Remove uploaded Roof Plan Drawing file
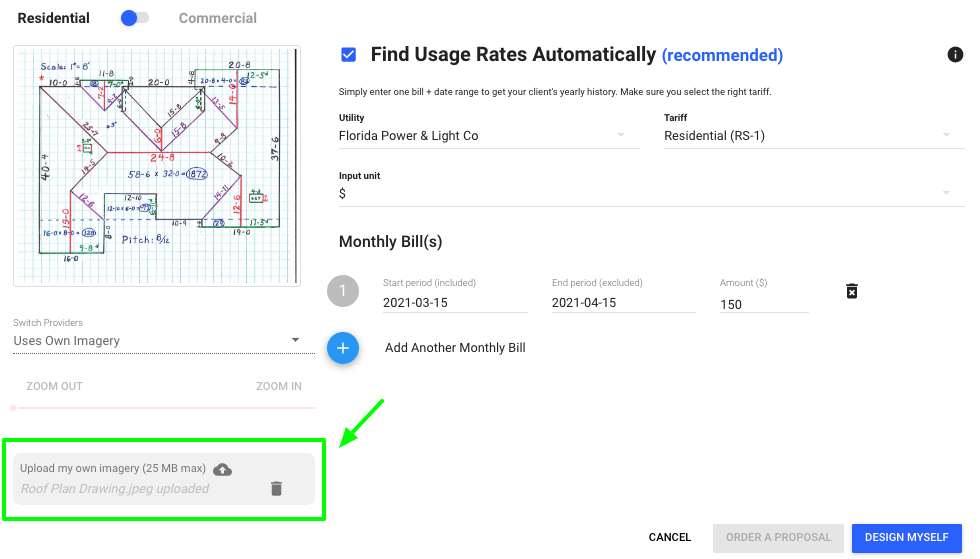This screenshot has width=980, height=559. click(x=277, y=489)
